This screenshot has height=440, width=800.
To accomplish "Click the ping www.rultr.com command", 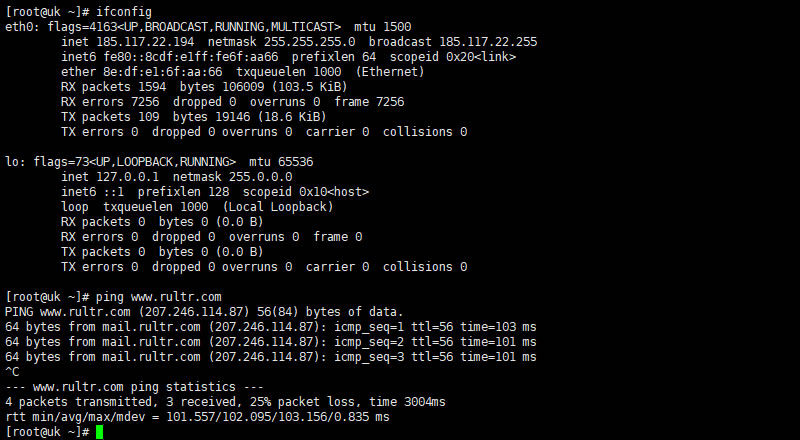I will 159,297.
